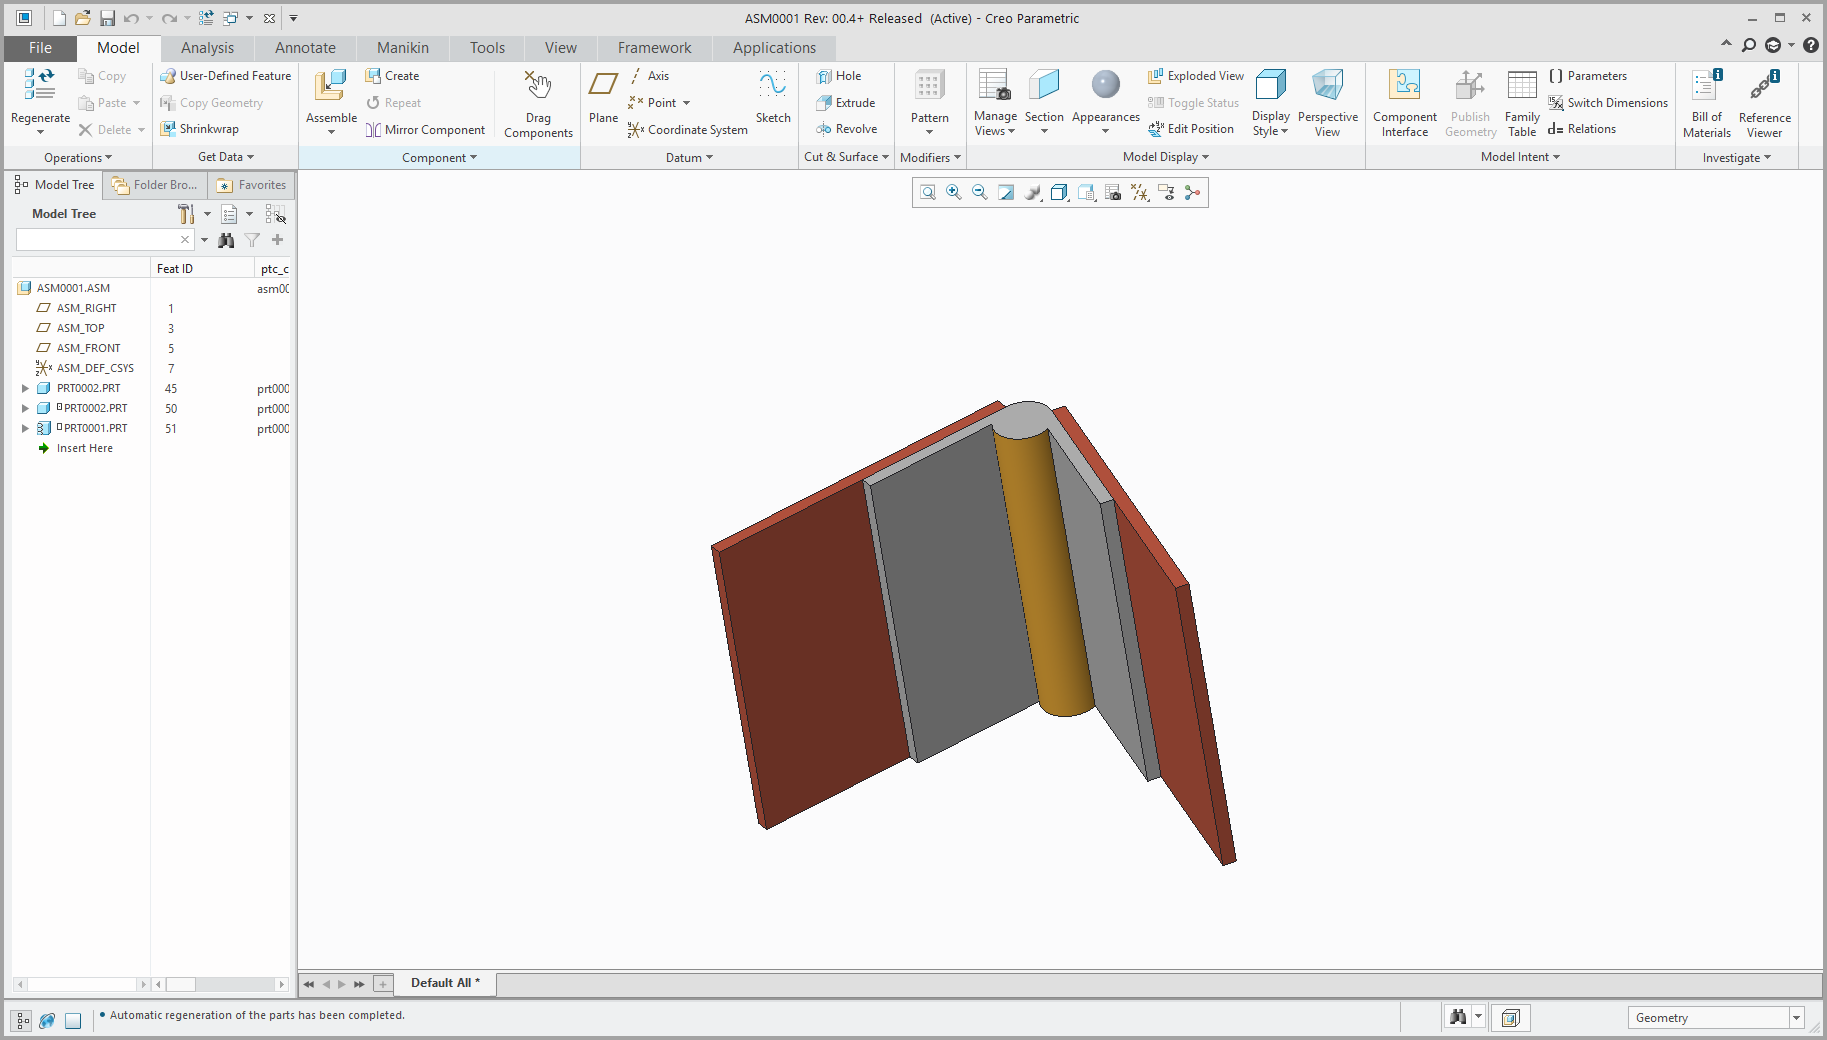Image resolution: width=1827 pixels, height=1040 pixels.
Task: Click the Regenerate icon
Action: point(40,85)
